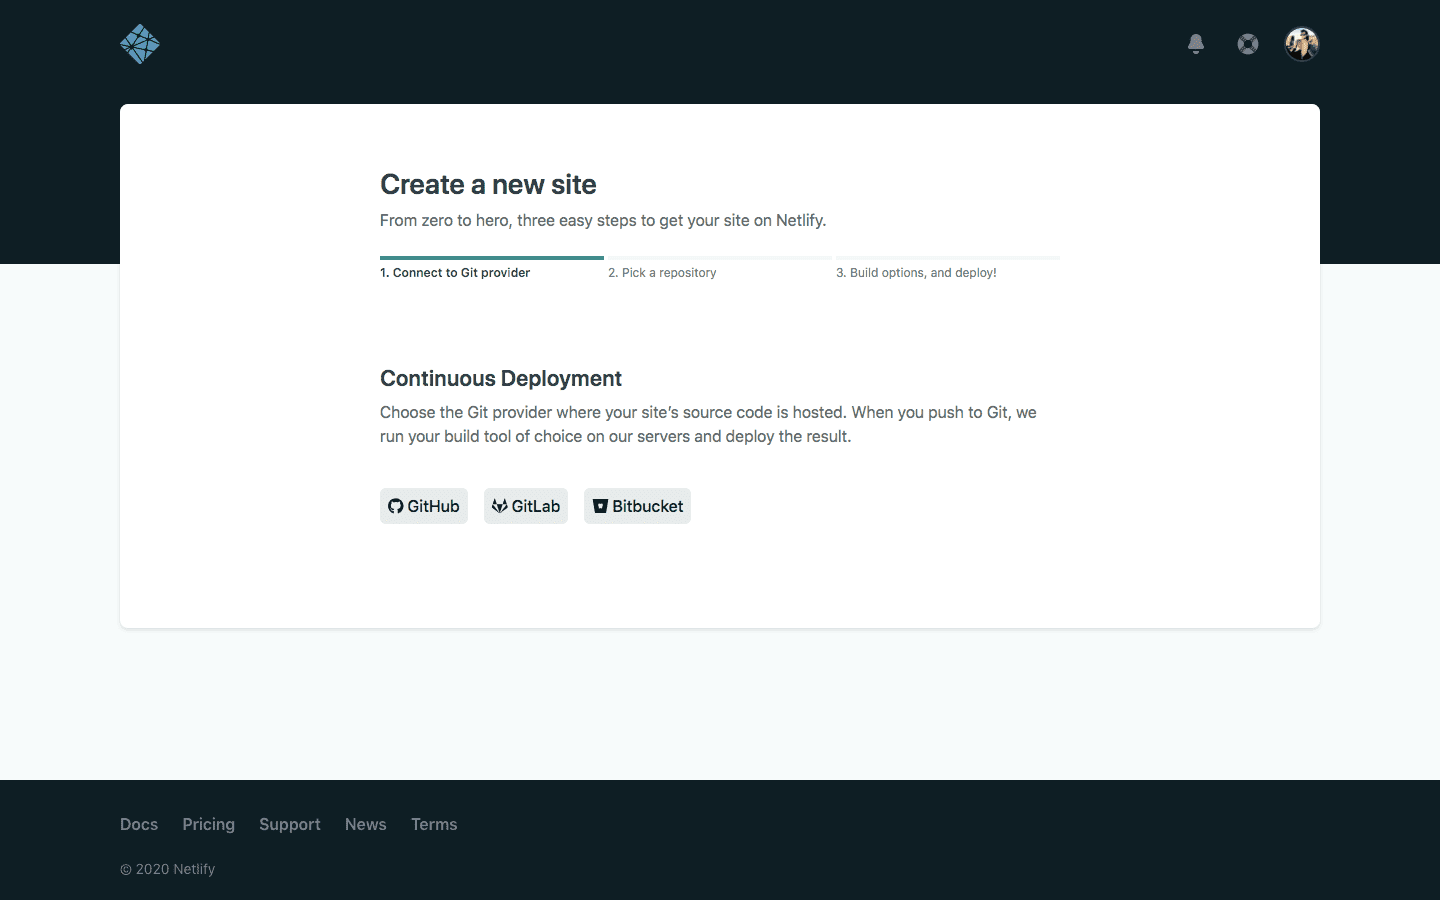Click the progress bar segment above step 3
Screen dimensions: 1440x900
point(947,258)
